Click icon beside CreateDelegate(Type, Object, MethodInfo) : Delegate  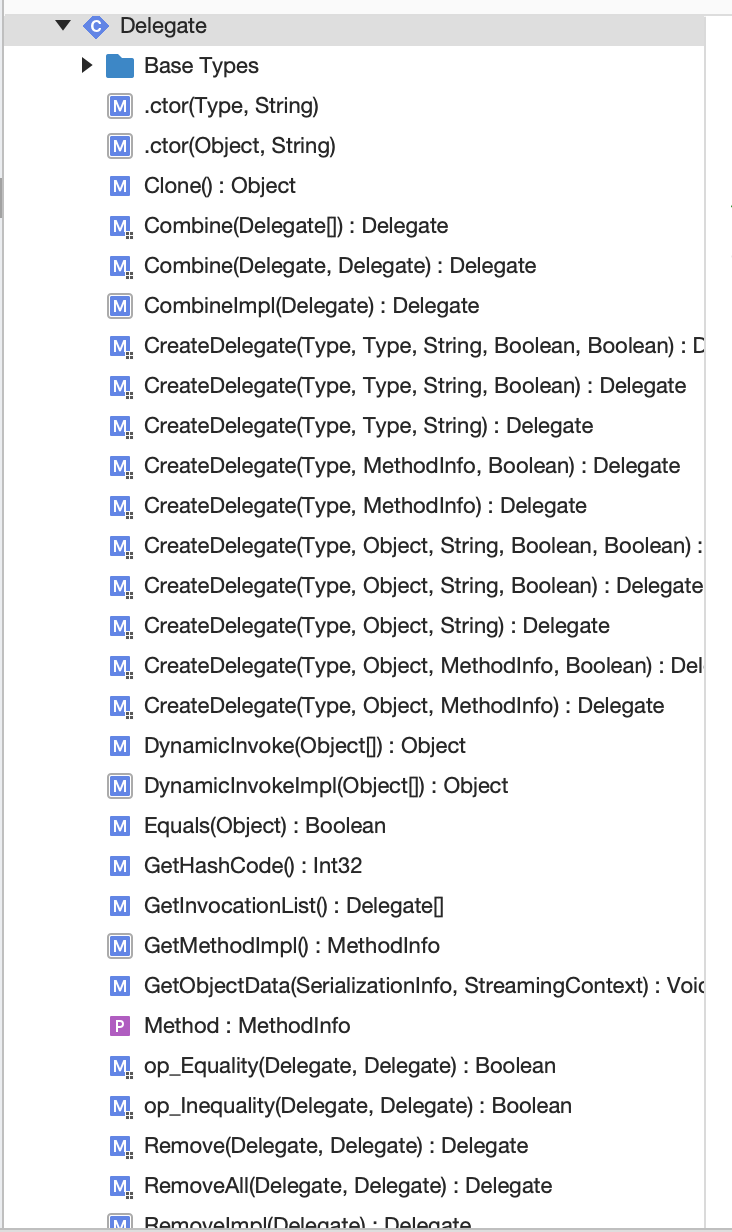pos(120,706)
